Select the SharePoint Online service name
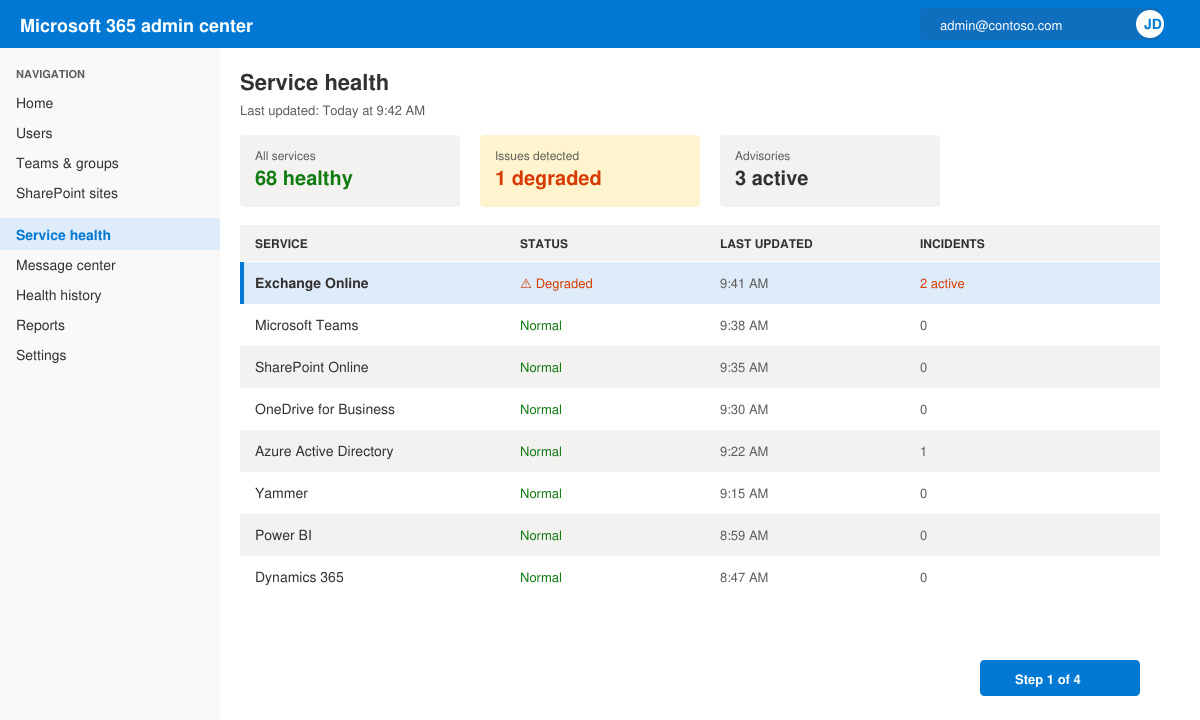Screen dimensions: 1200x720 (x=312, y=367)
